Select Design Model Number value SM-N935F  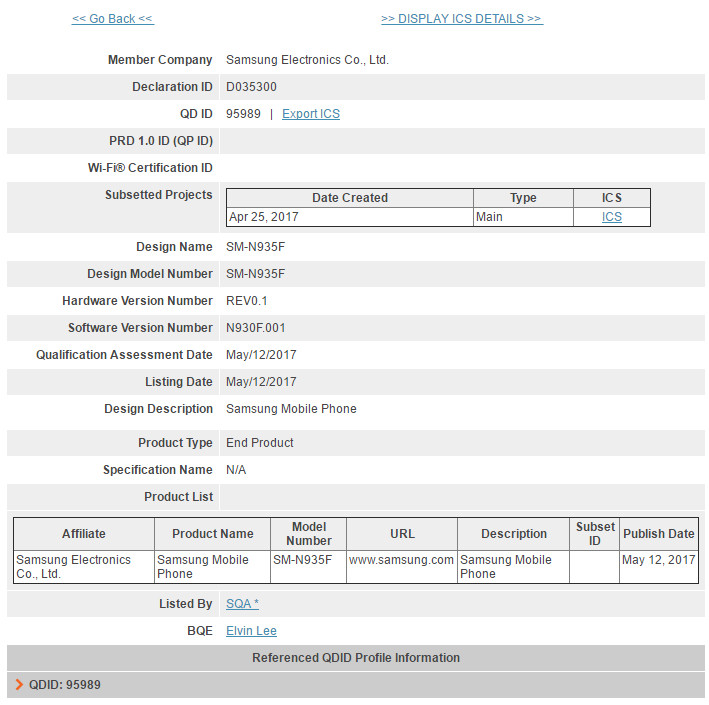pyautogui.click(x=255, y=274)
